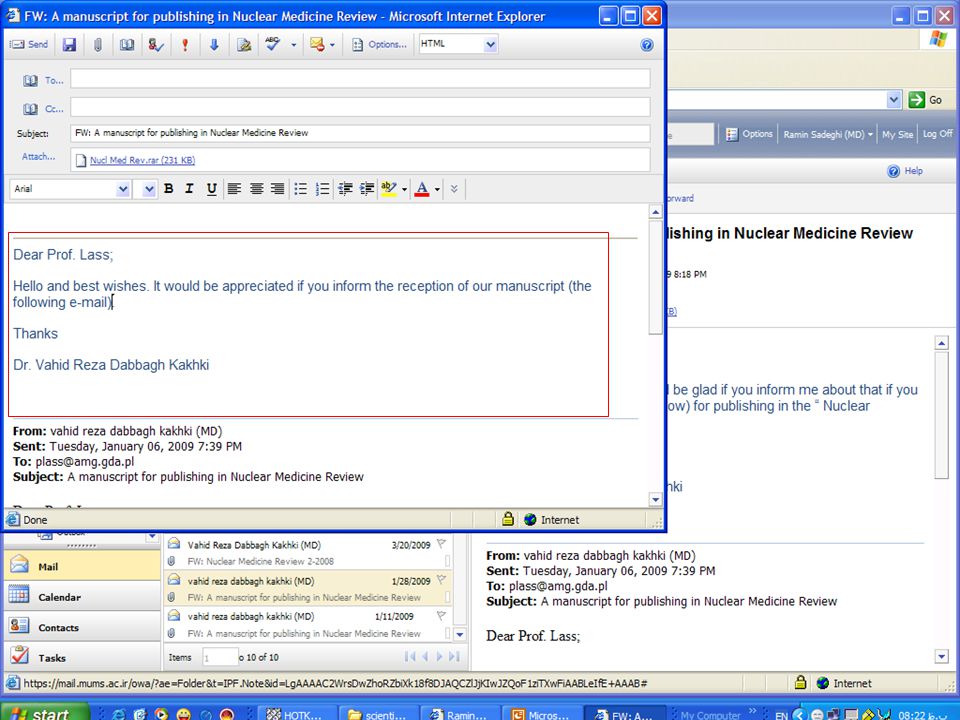Click into the Cc recipients field
Screen dimensions: 960x720
360,107
